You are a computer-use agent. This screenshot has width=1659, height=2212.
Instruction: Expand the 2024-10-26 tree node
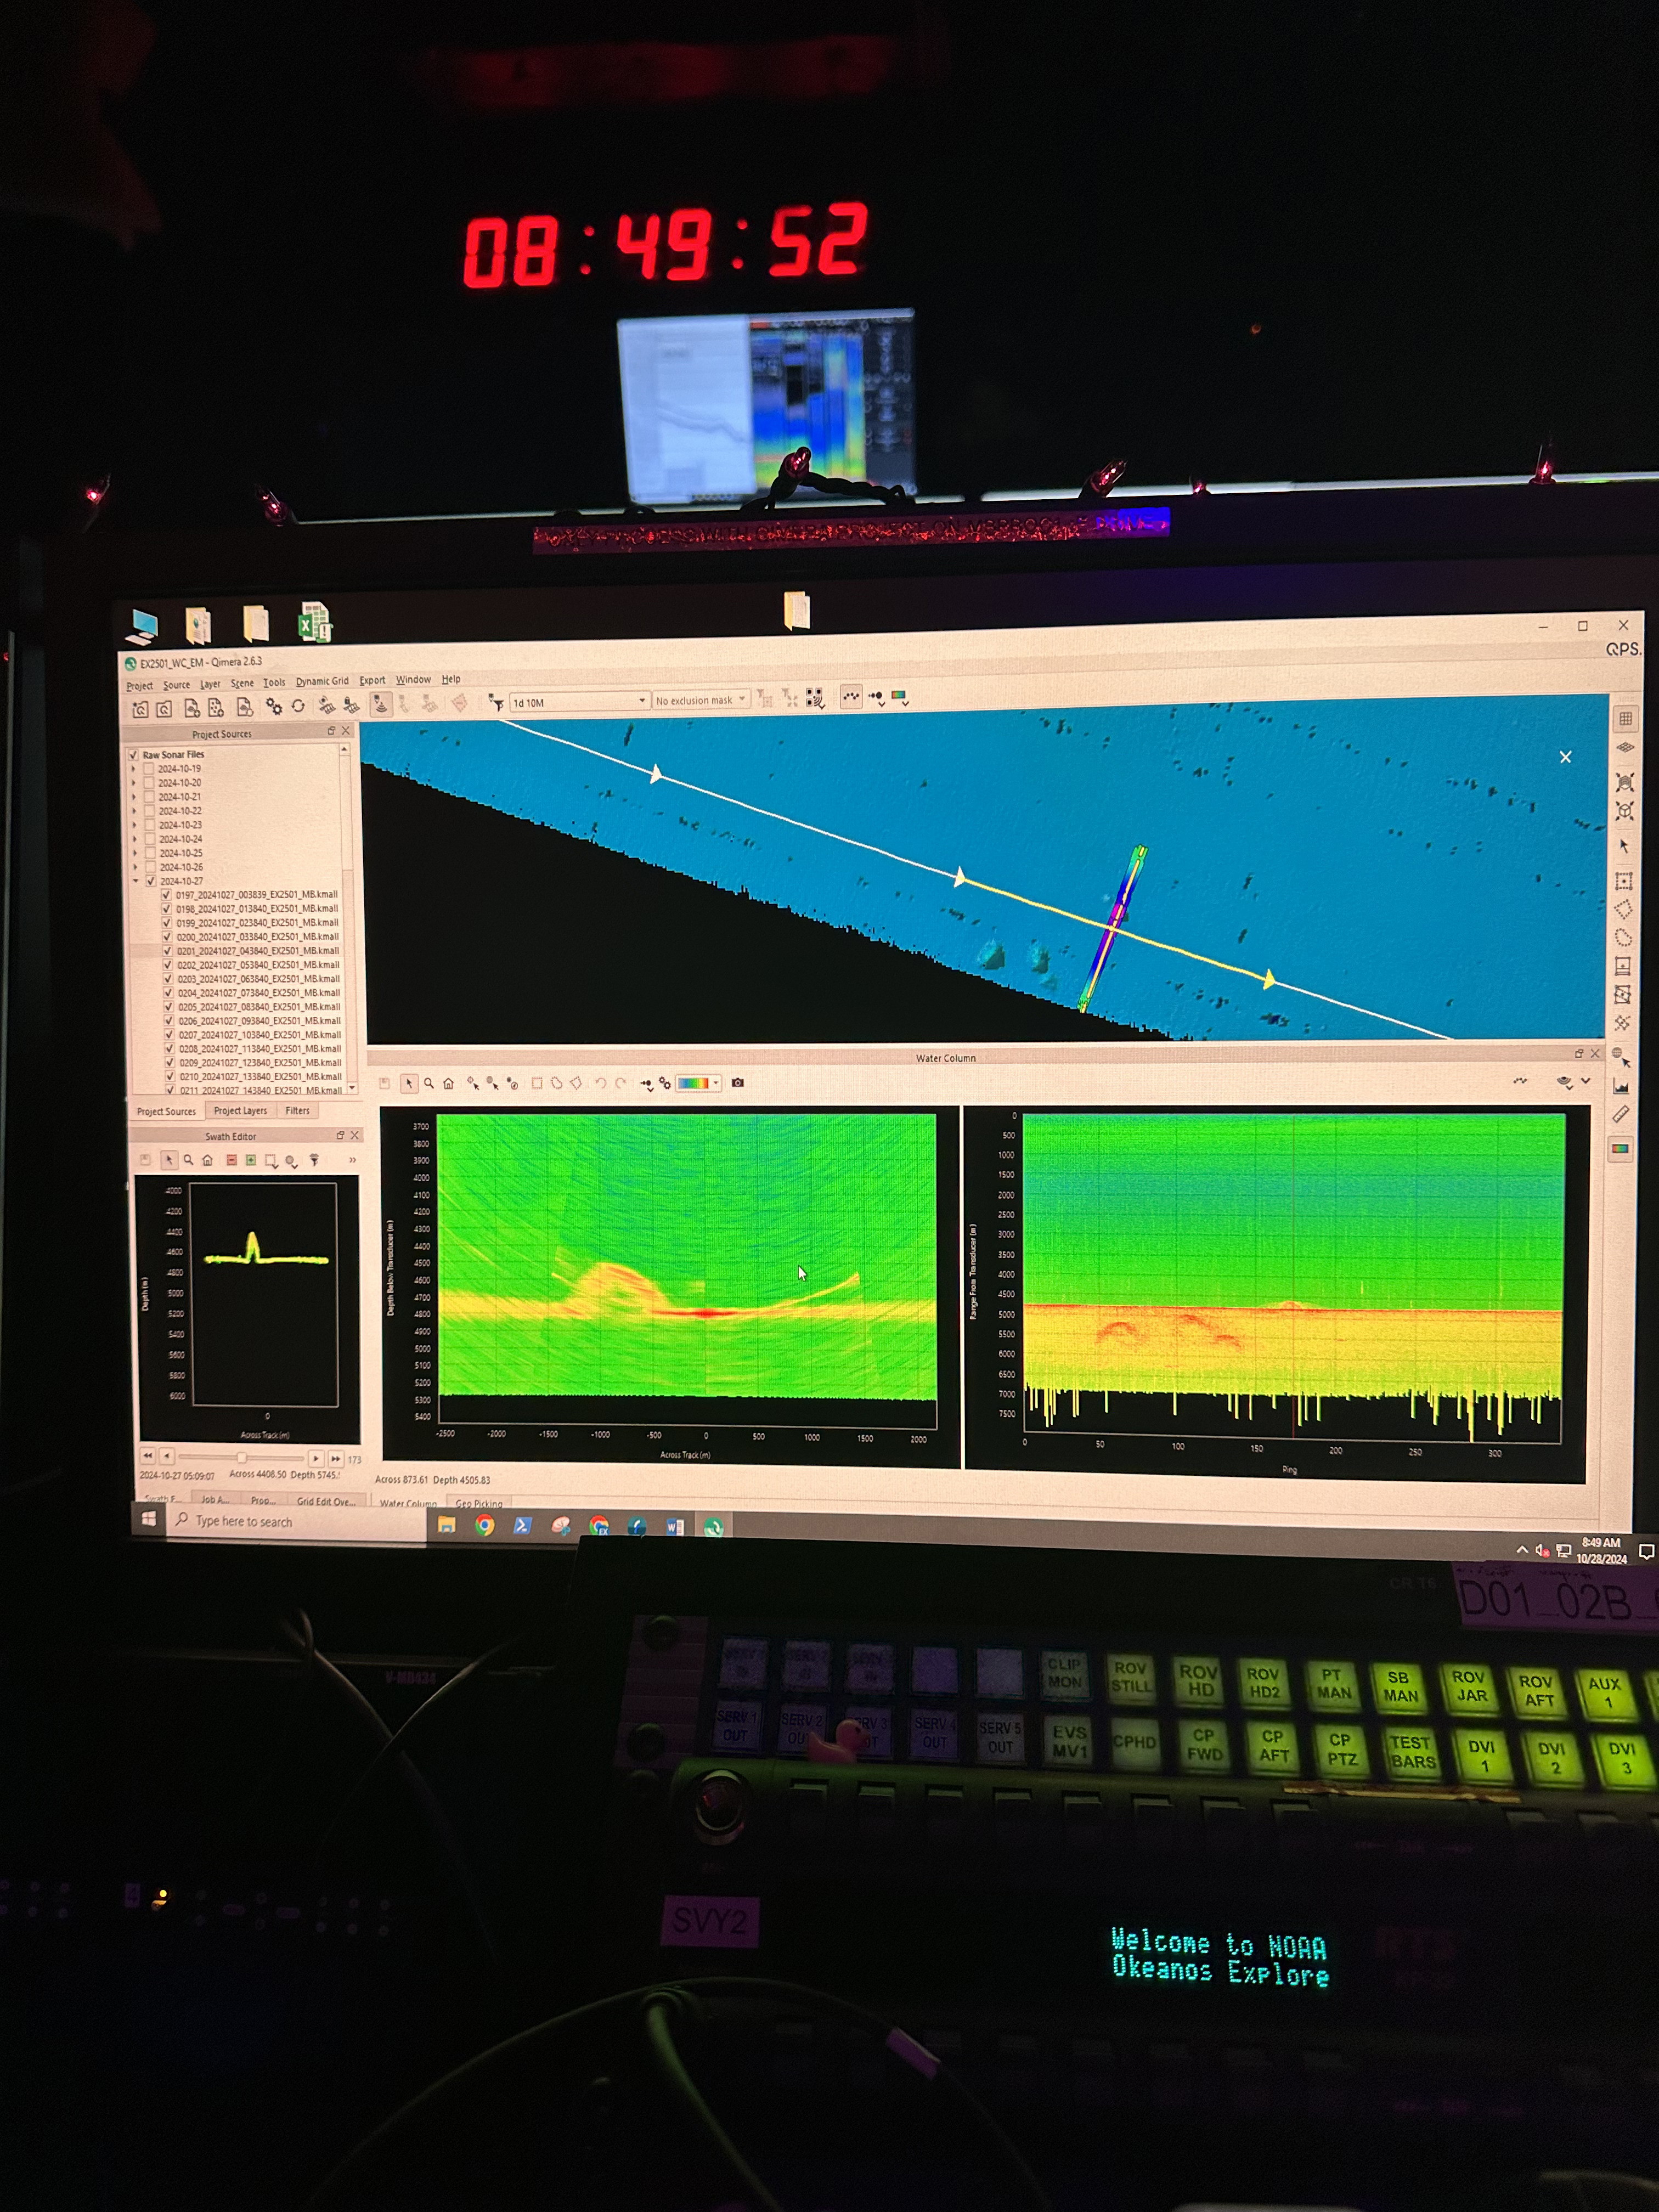tap(136, 867)
